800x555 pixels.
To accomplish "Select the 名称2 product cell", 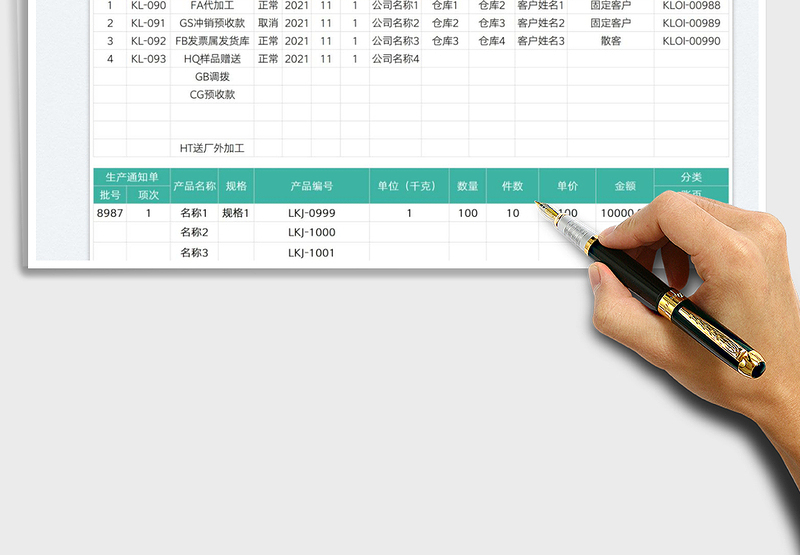I will (194, 233).
